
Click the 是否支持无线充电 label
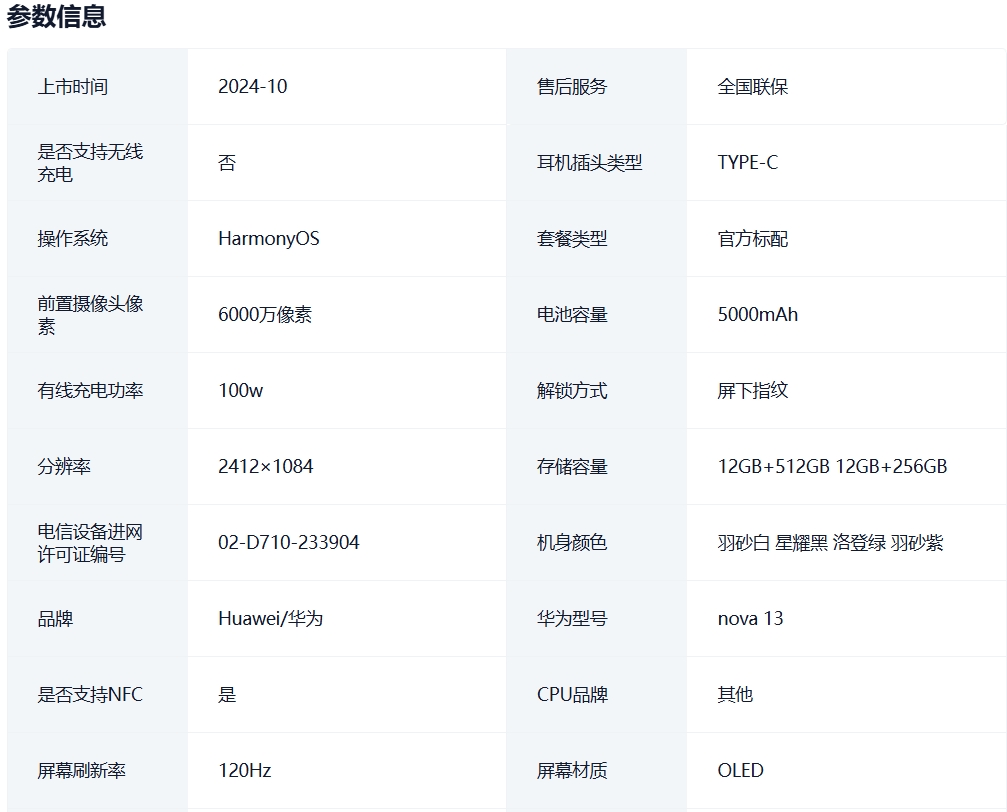pyautogui.click(x=90, y=163)
